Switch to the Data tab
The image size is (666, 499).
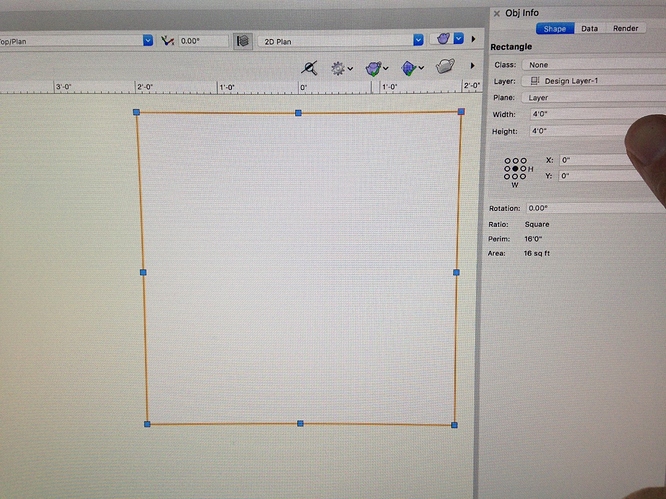tap(589, 28)
